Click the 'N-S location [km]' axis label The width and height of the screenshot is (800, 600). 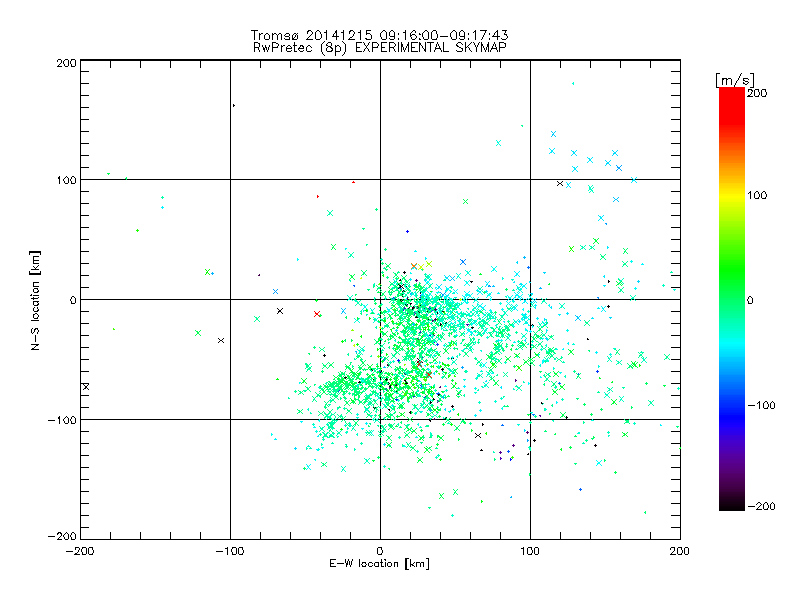click(x=35, y=301)
